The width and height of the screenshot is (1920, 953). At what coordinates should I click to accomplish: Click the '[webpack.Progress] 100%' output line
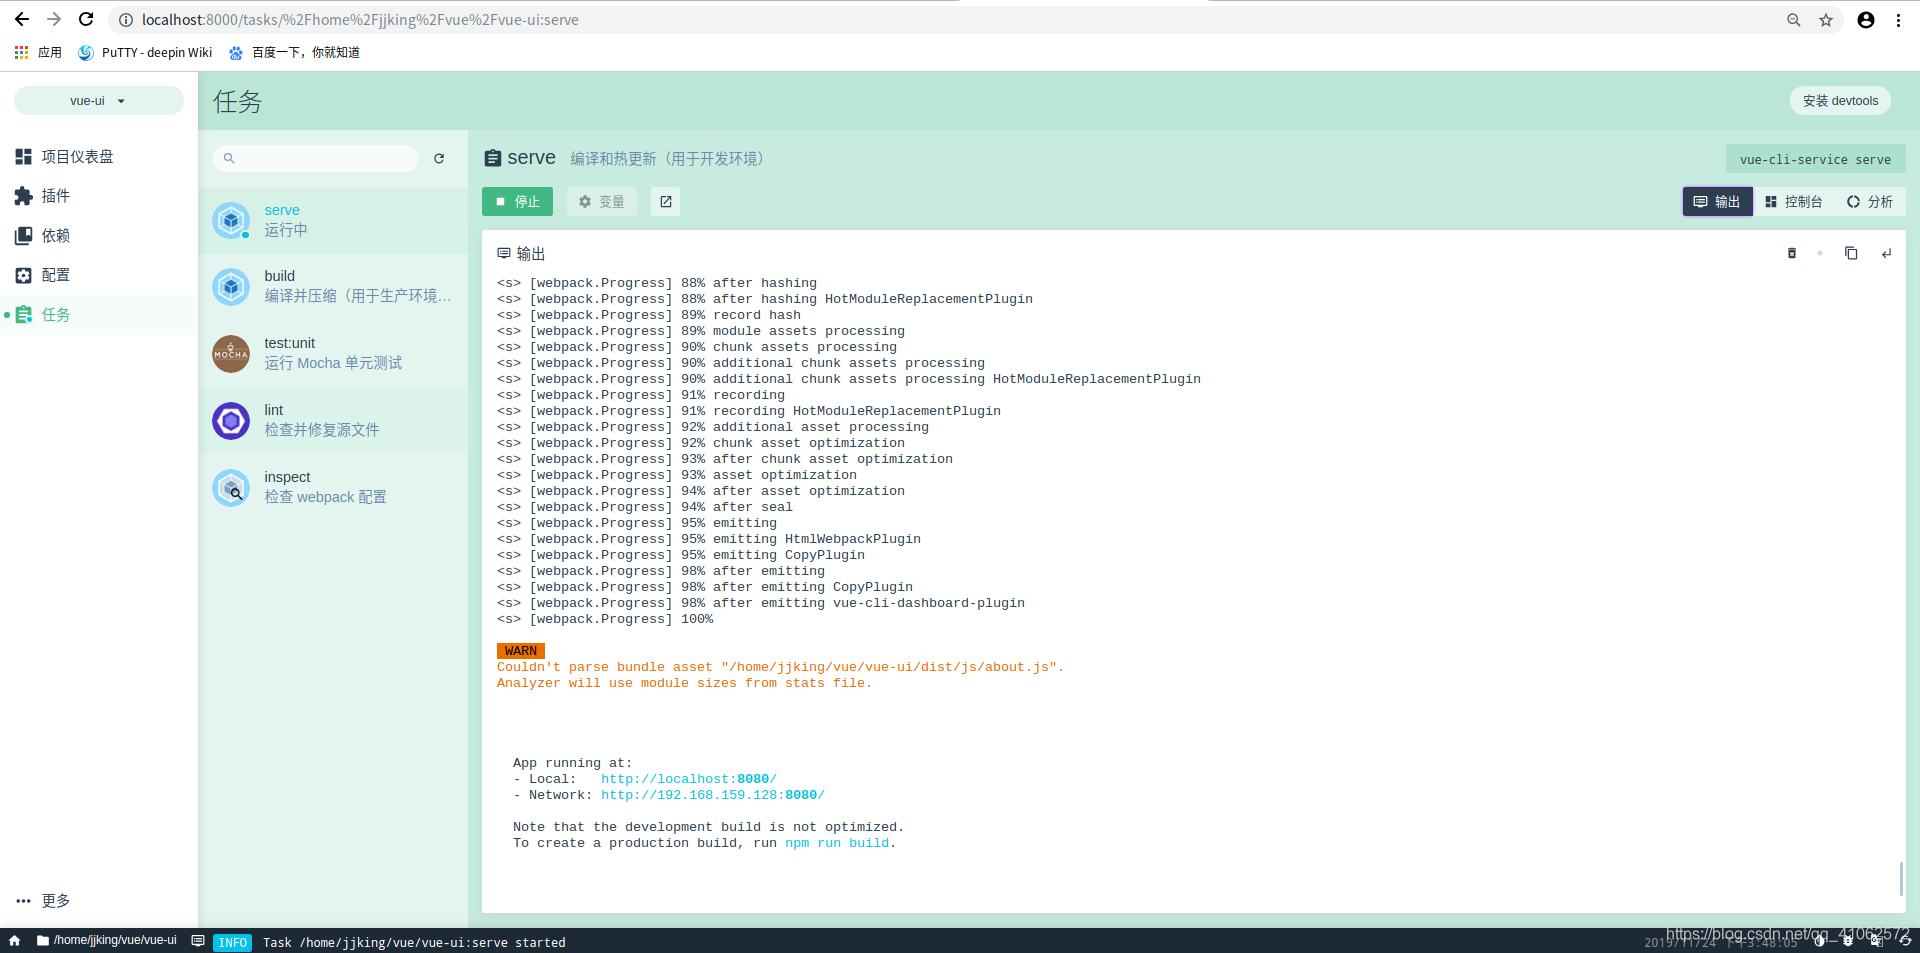point(605,619)
